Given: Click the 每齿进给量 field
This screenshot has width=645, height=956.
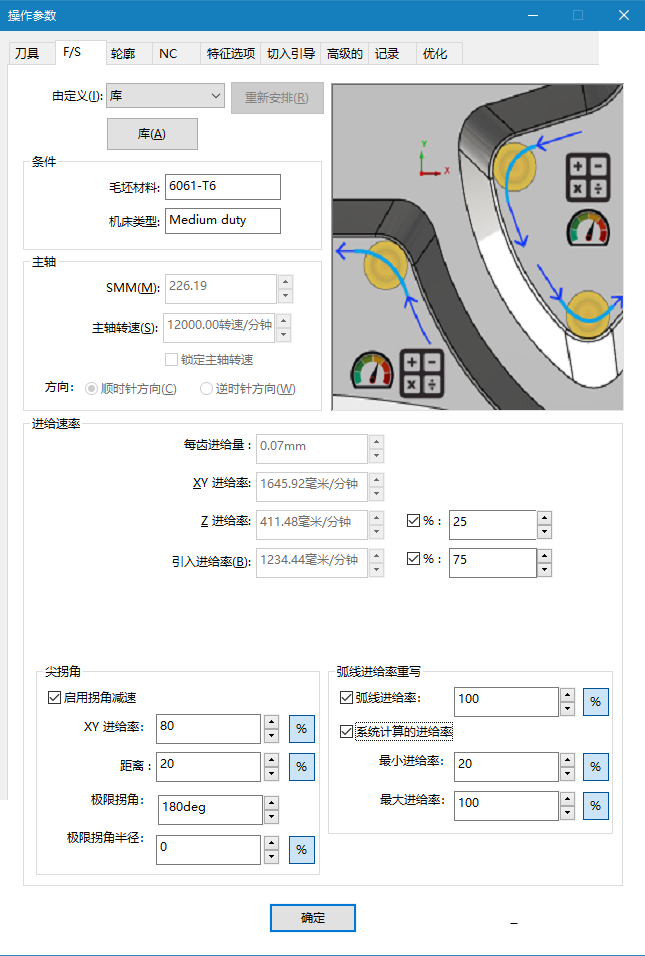Looking at the screenshot, I should 312,449.
